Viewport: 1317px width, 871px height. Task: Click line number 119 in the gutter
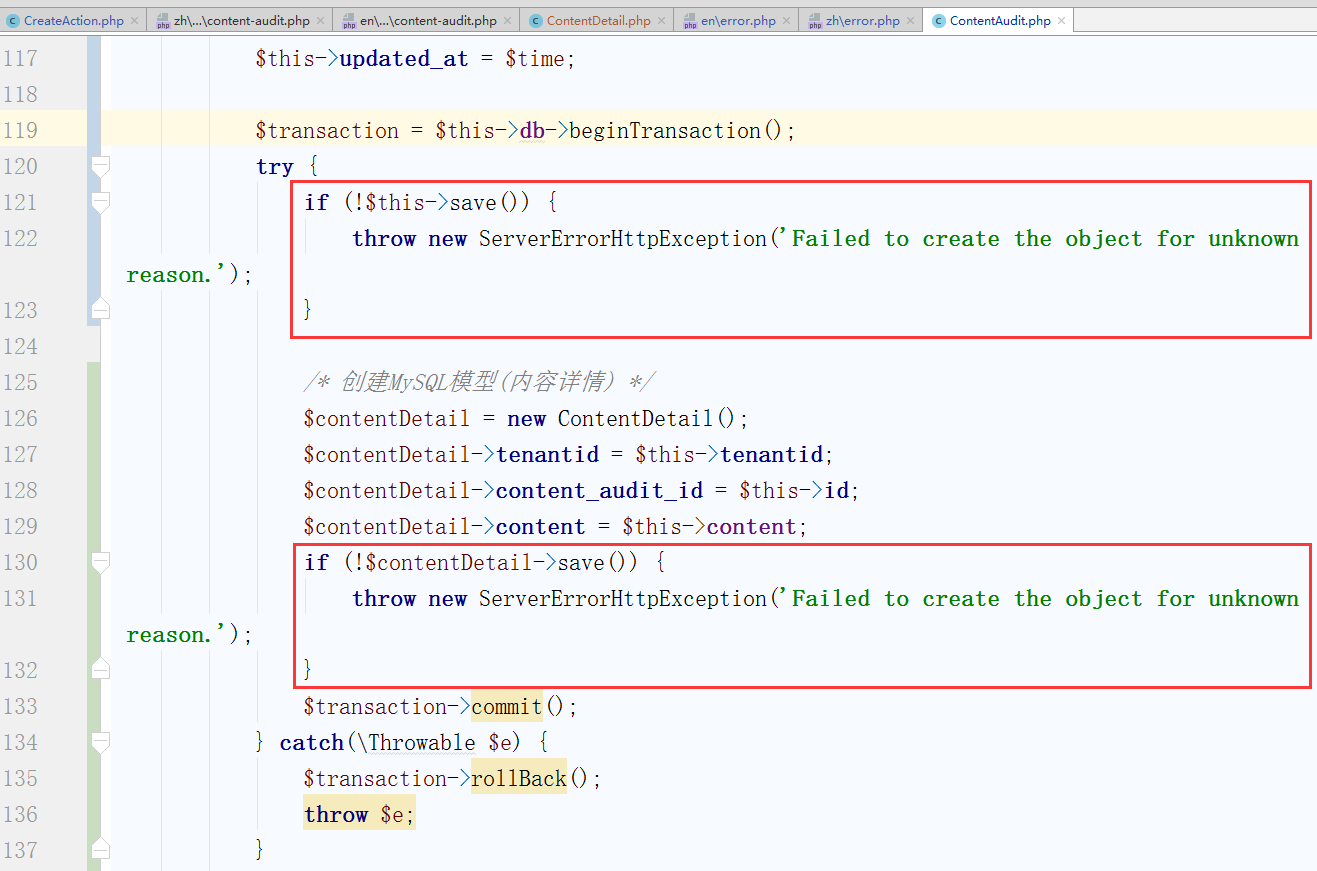pos(20,130)
